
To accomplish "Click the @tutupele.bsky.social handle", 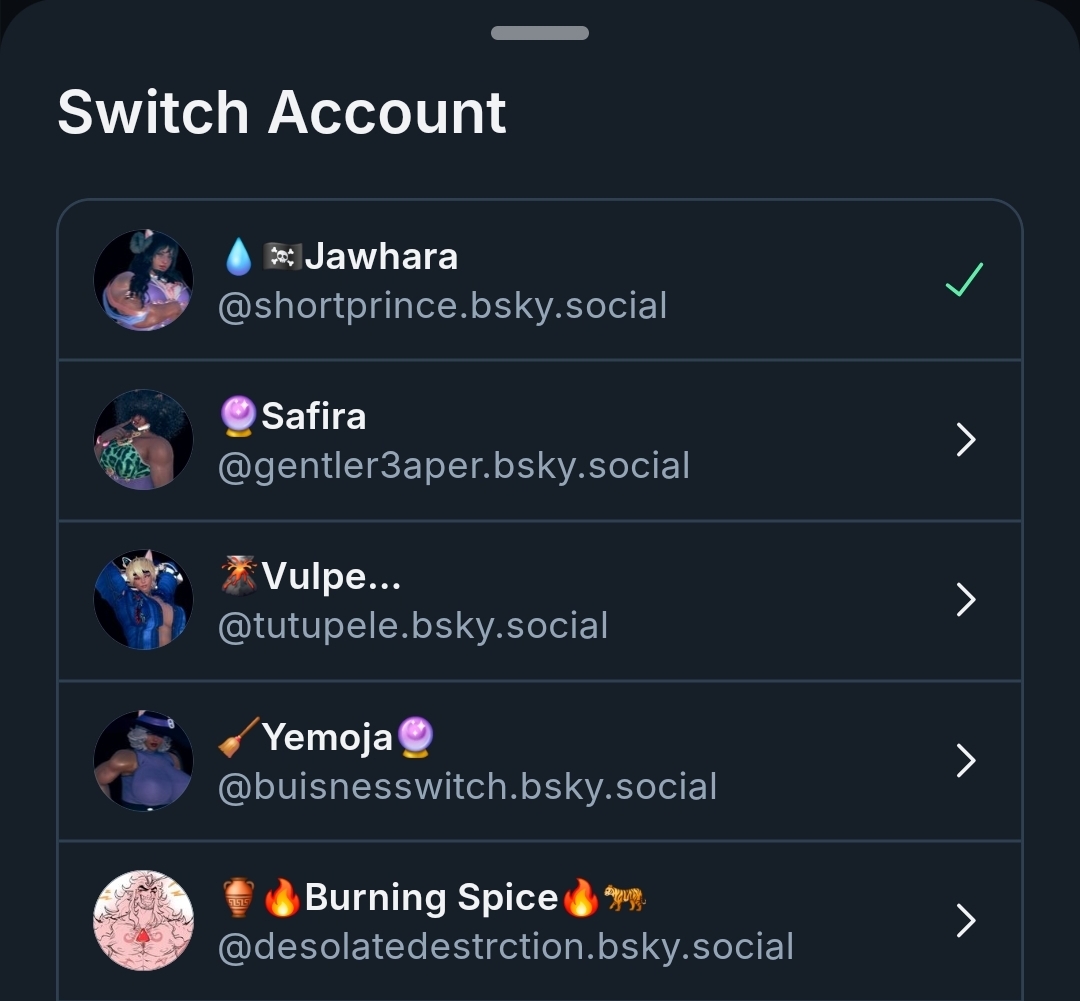I will [412, 626].
